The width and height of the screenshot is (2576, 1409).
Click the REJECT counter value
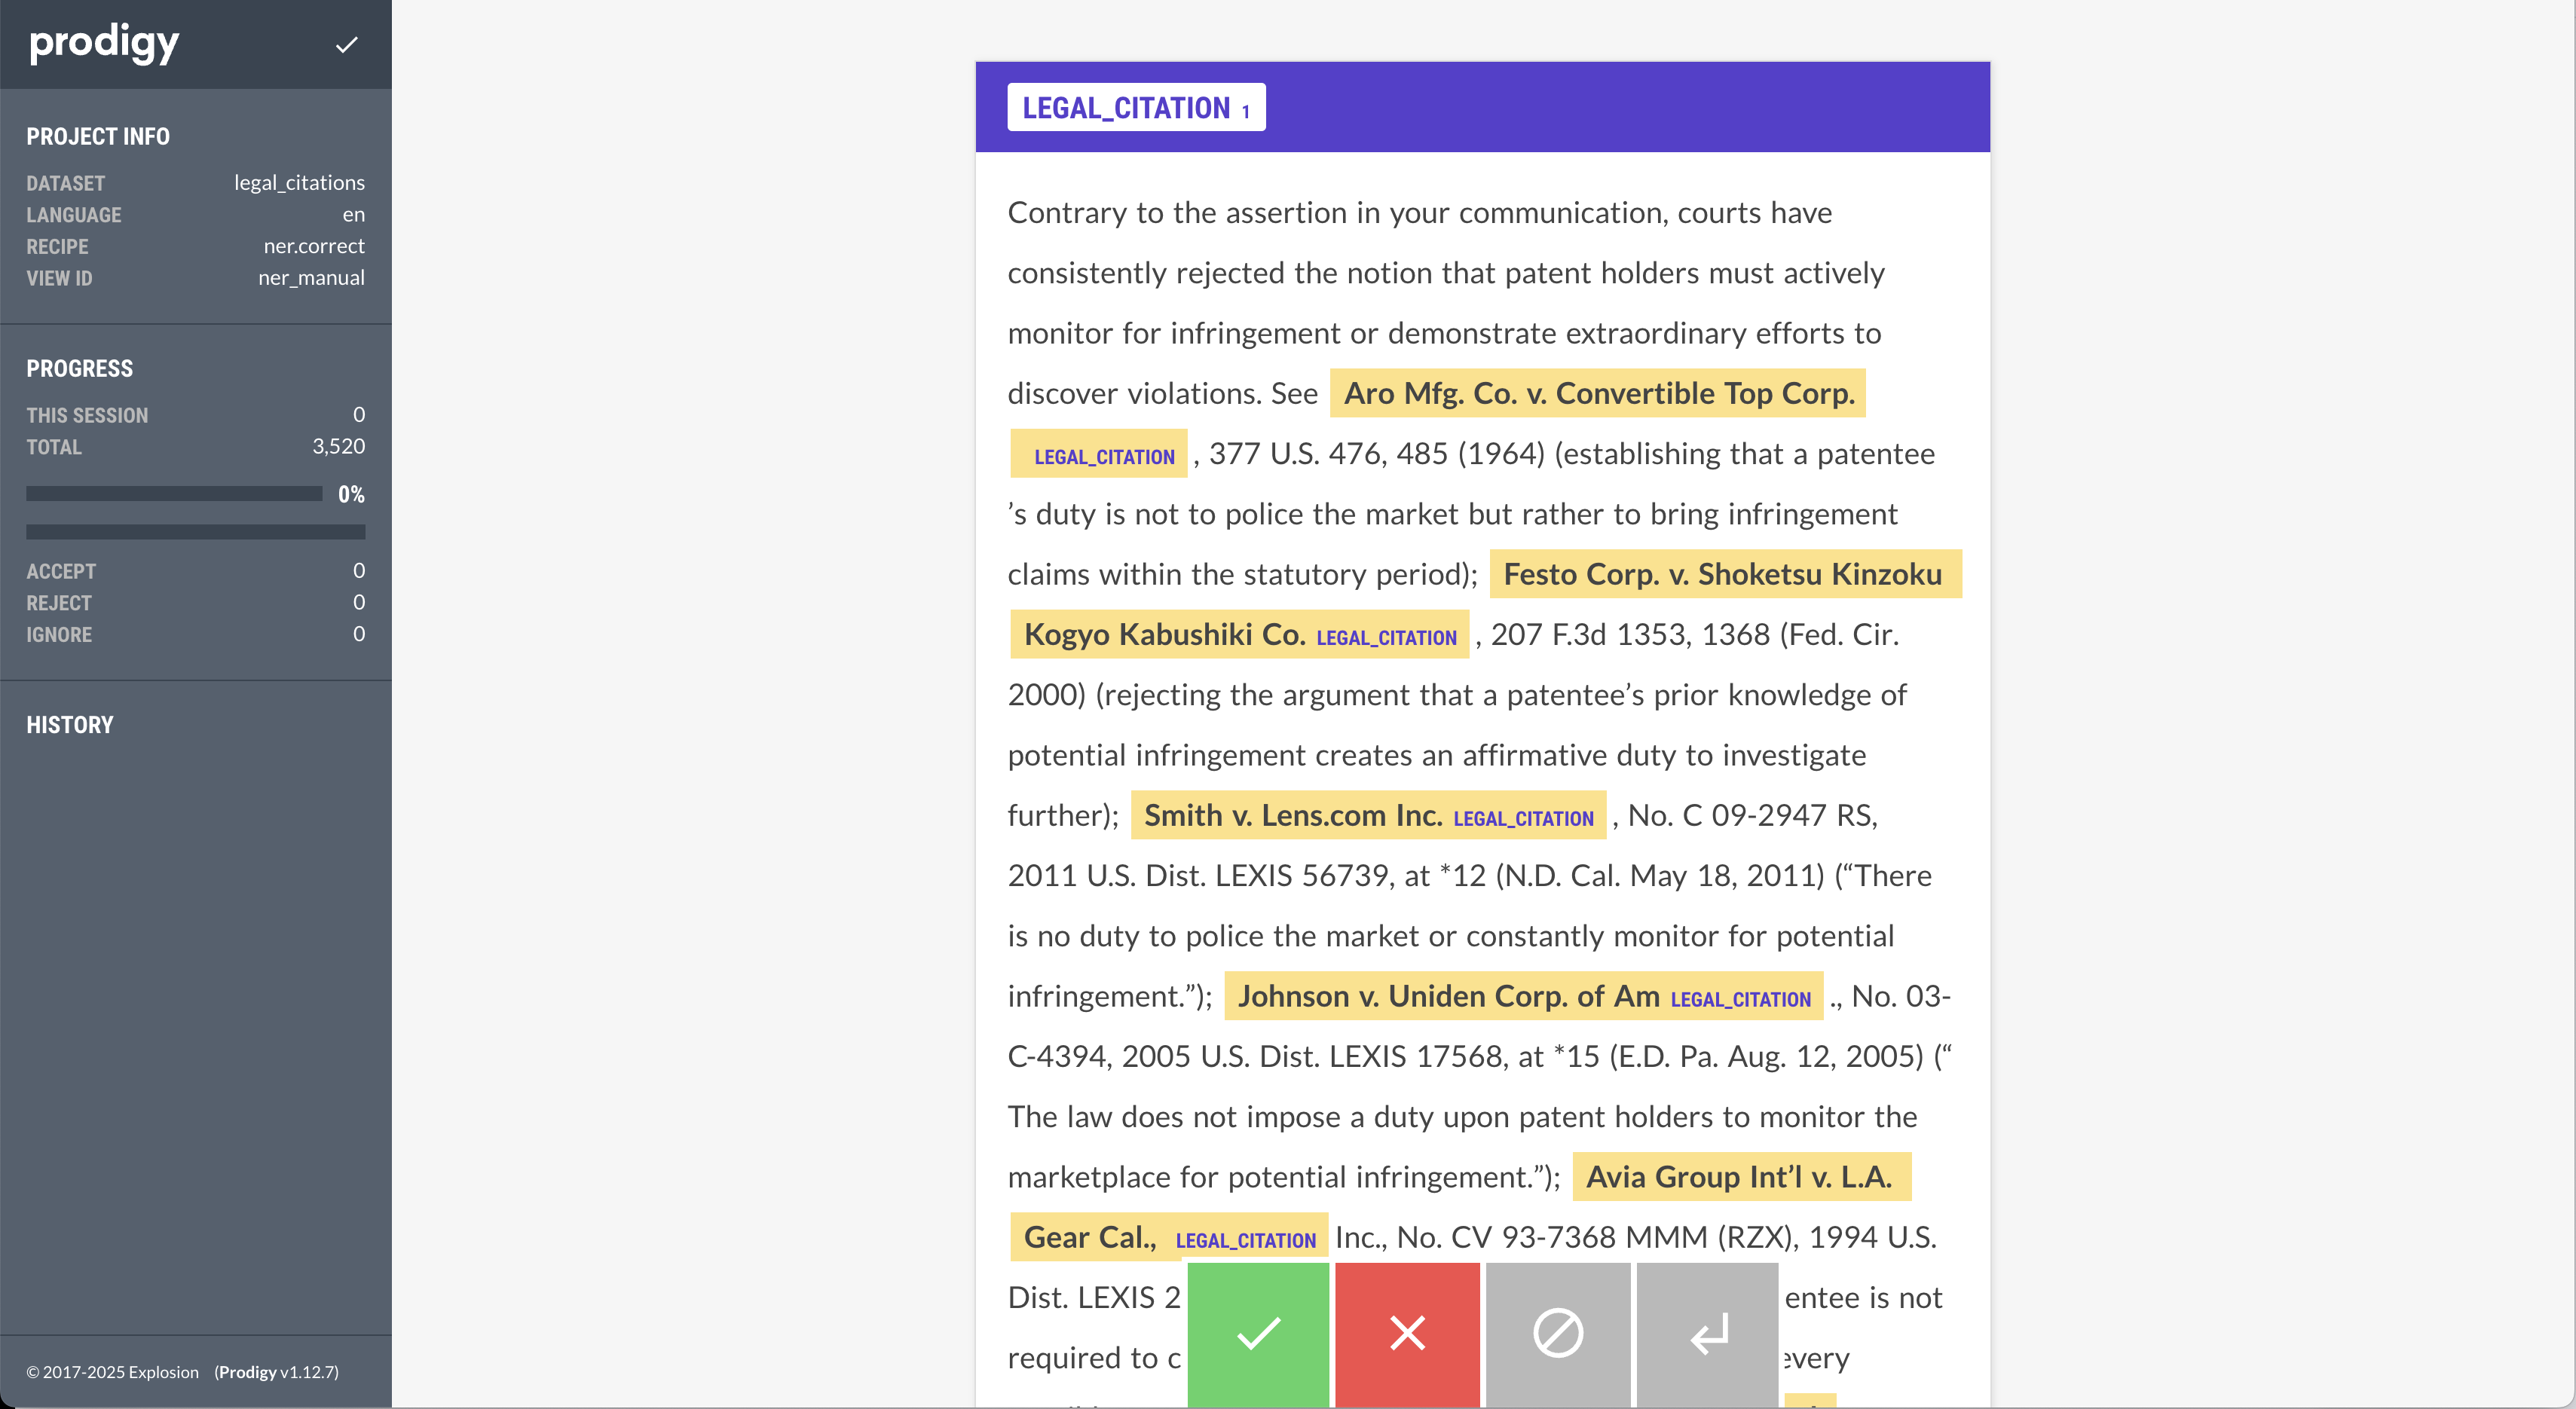[x=357, y=602]
